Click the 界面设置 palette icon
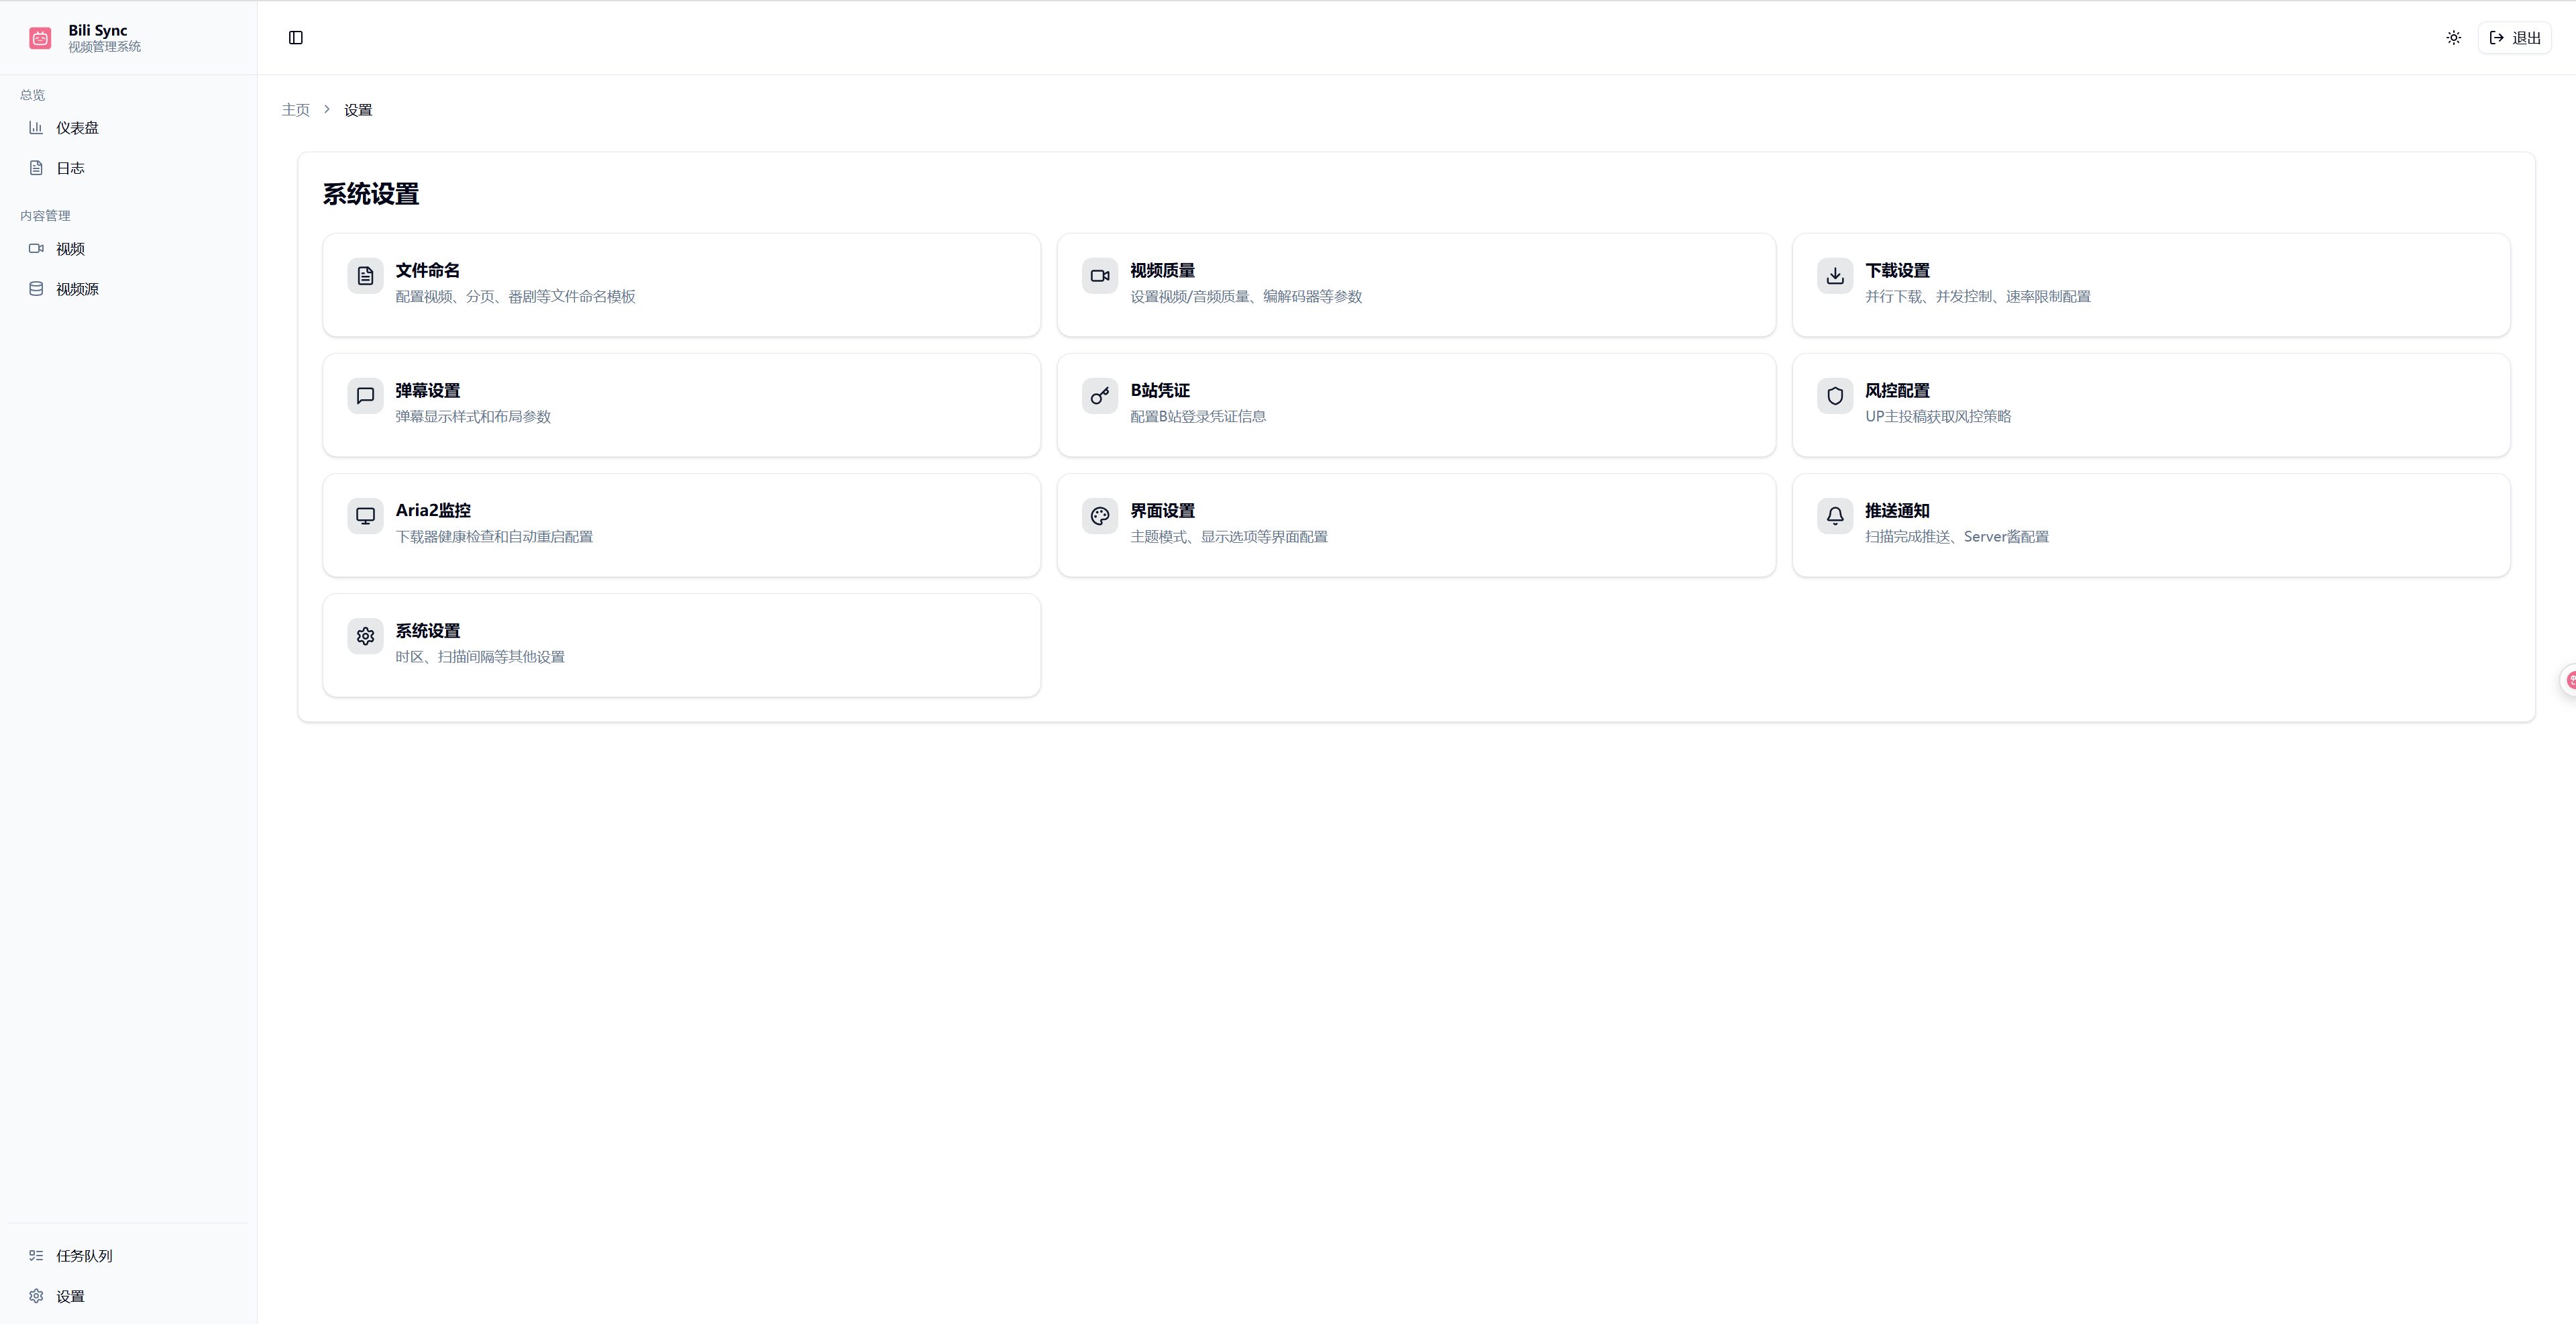The image size is (2576, 1324). [x=1100, y=516]
